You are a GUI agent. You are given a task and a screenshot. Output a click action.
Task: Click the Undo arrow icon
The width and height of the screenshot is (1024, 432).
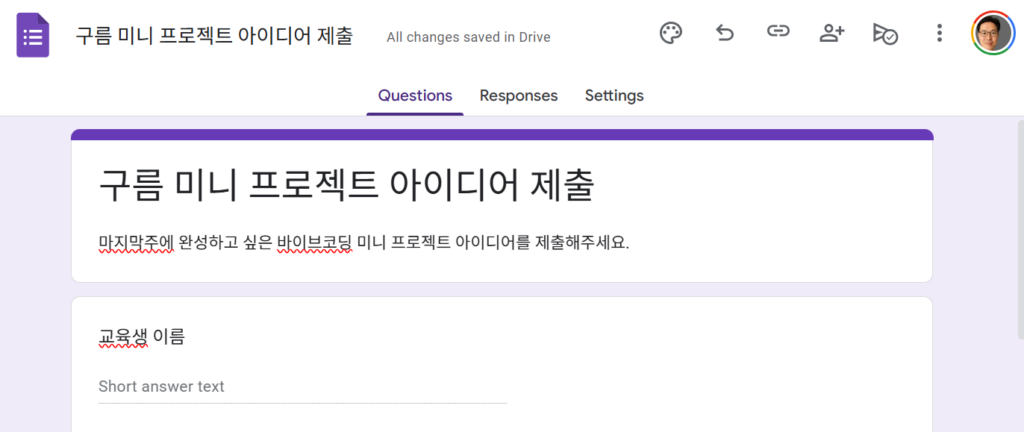coord(724,33)
